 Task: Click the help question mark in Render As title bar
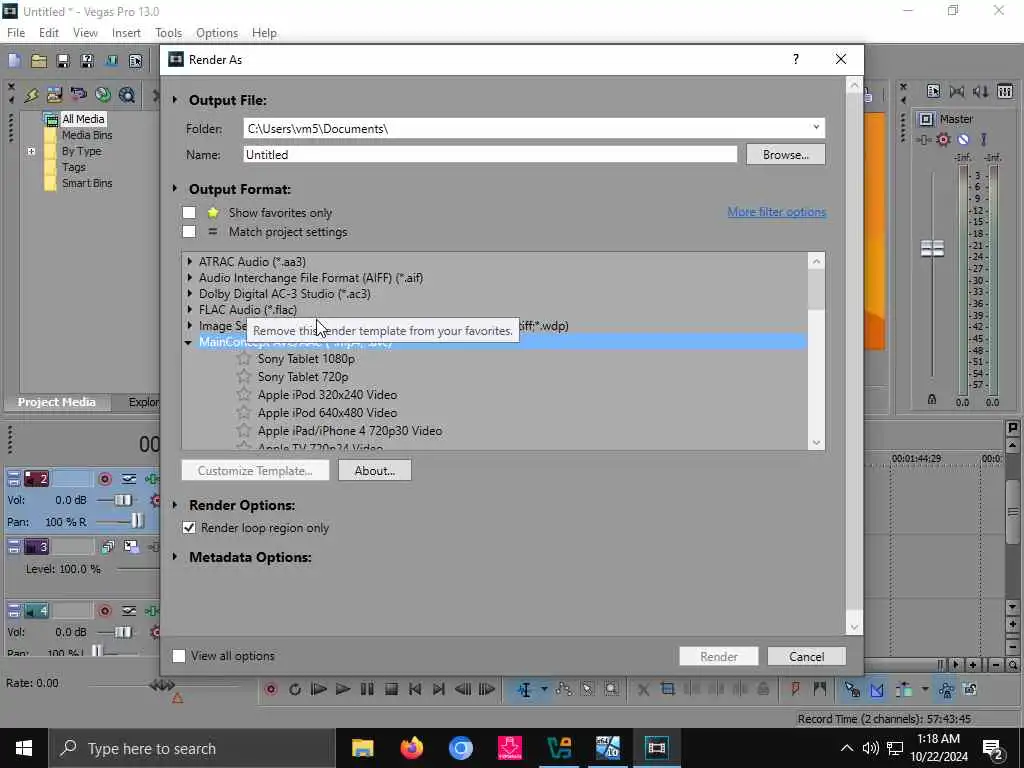tap(795, 59)
